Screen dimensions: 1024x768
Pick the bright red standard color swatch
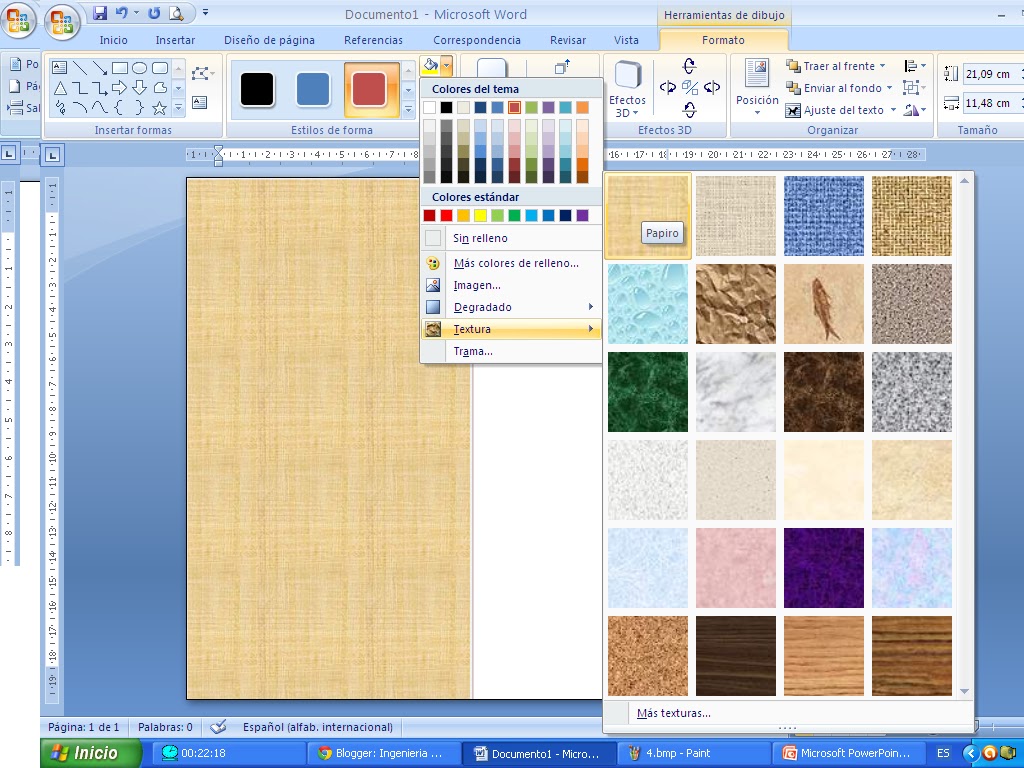(x=446, y=216)
